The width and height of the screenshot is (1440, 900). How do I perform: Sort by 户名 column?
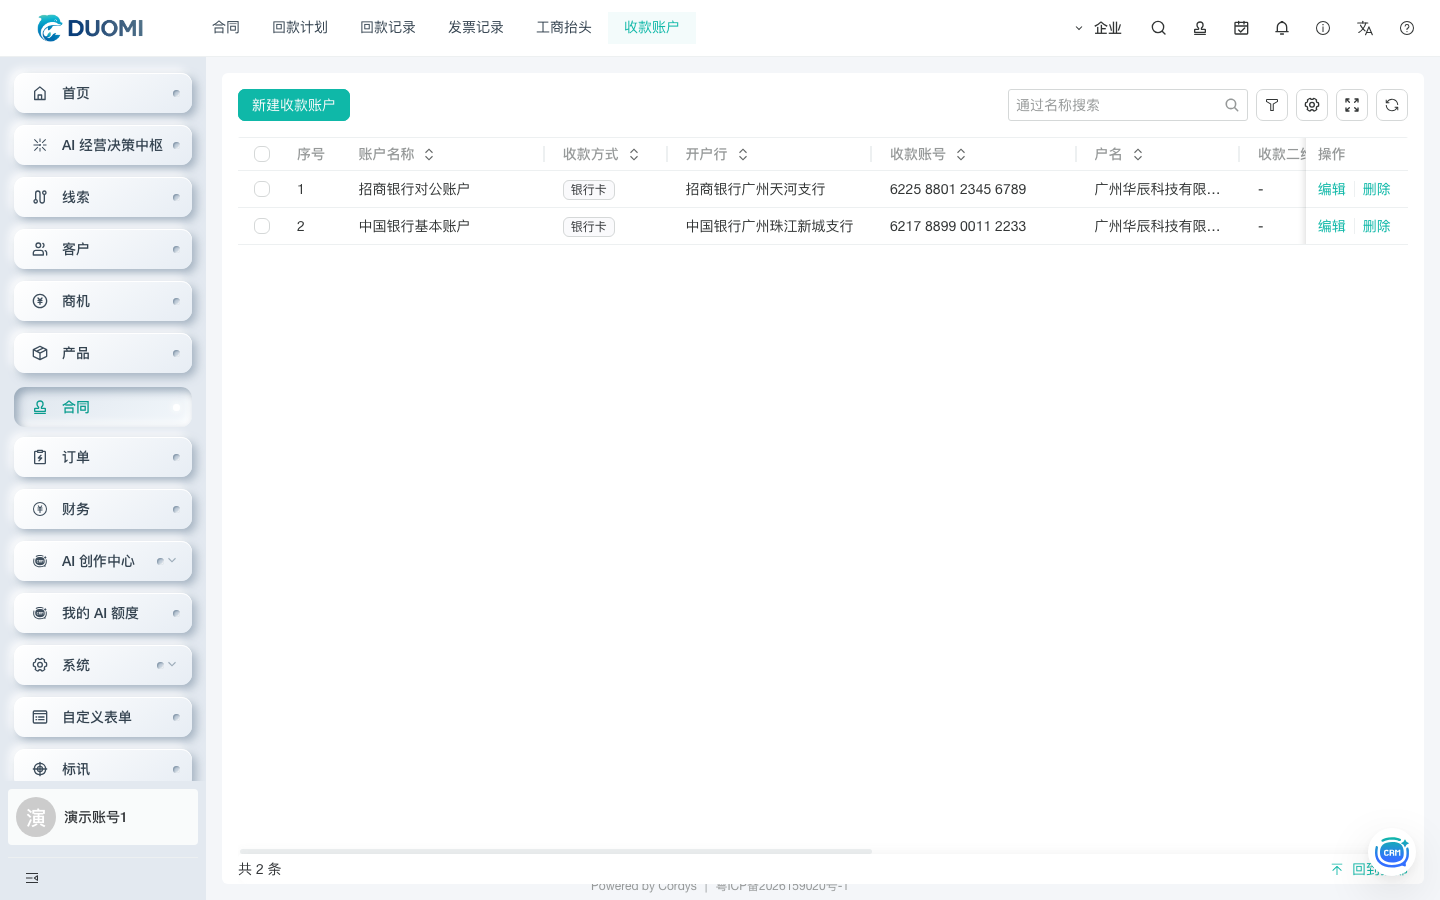coord(1138,154)
